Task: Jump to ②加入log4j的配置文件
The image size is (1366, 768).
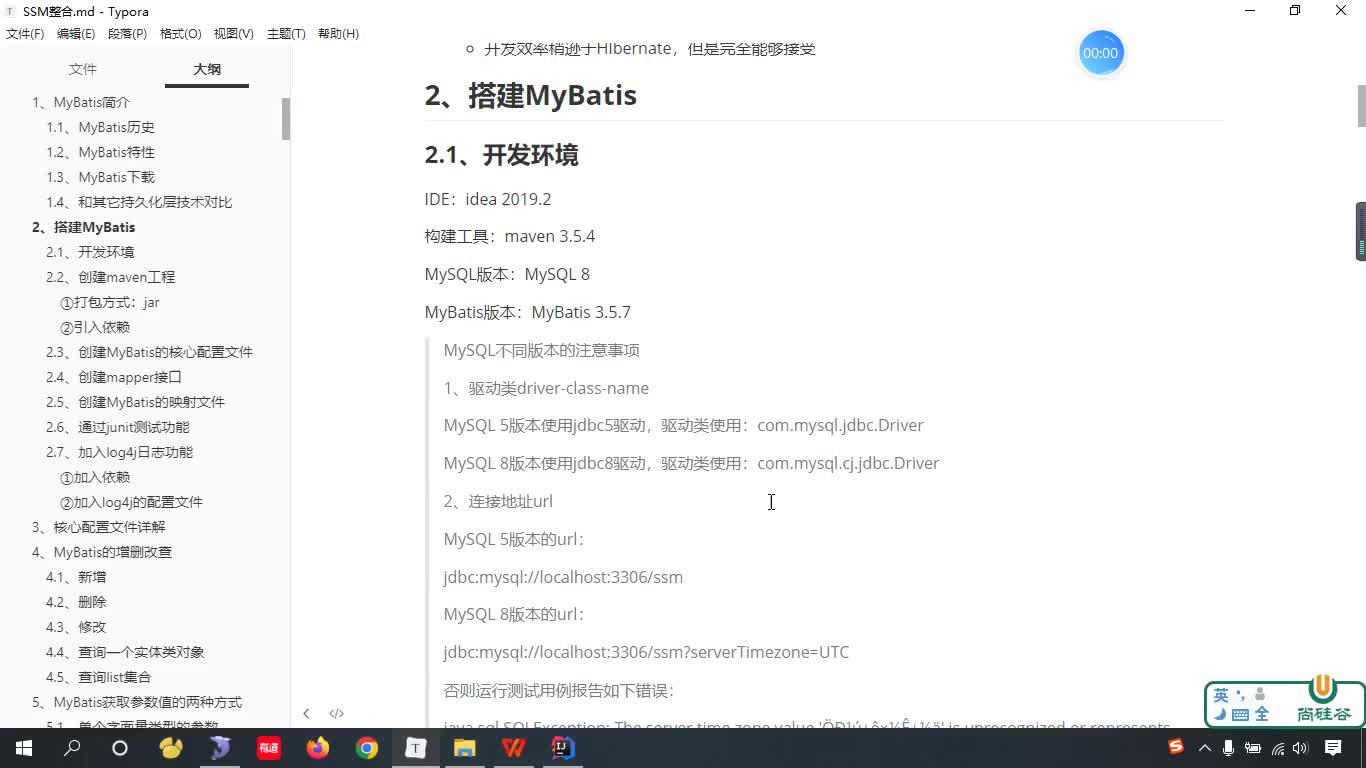Action: point(131,502)
